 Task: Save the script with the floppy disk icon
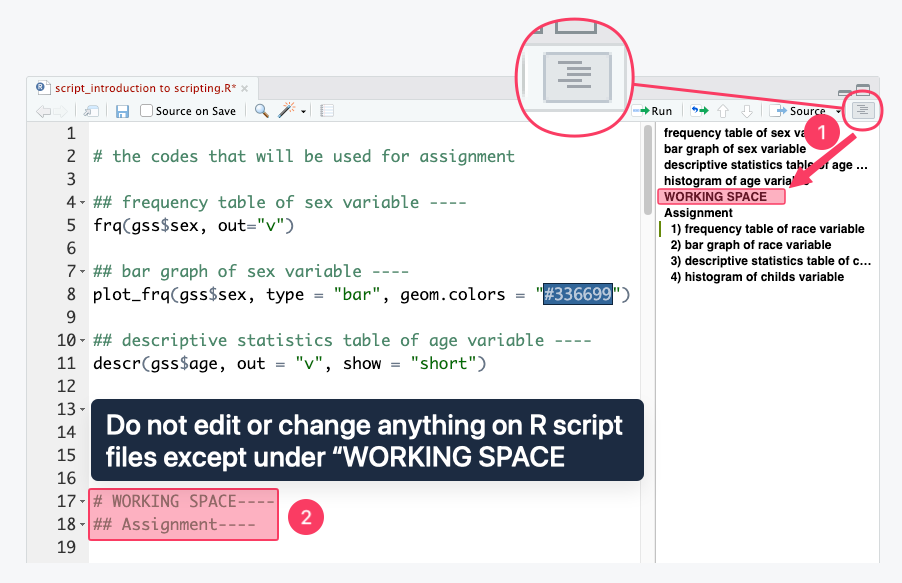point(122,111)
